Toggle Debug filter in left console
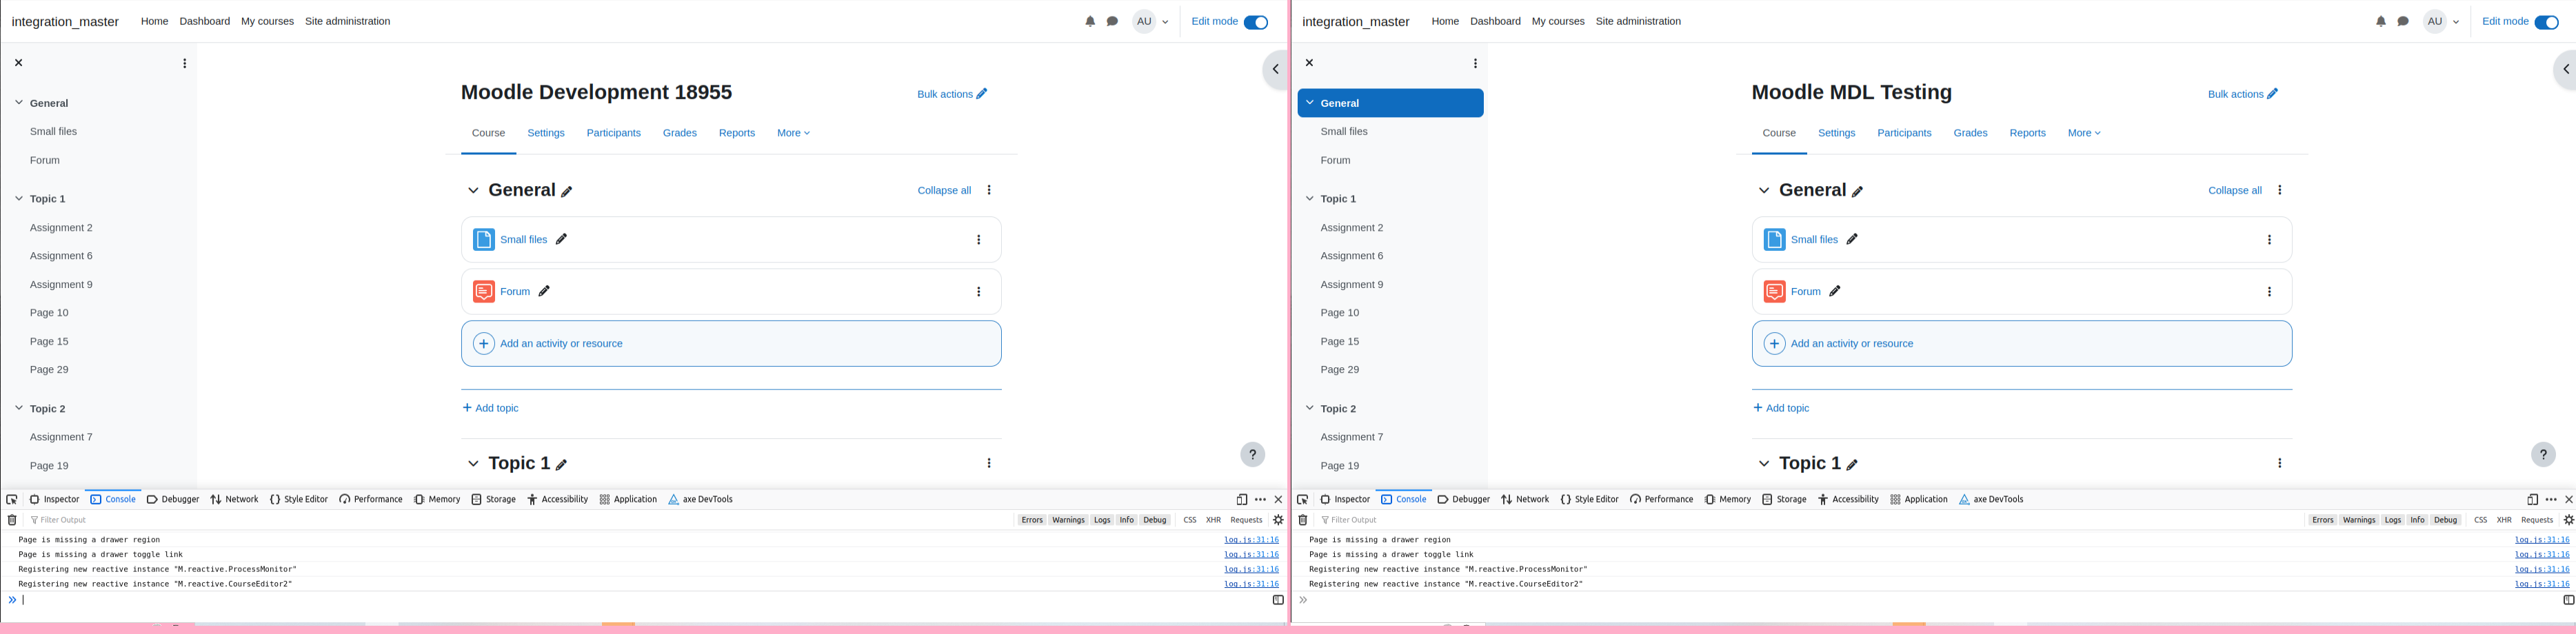Screen dimensions: 2576x634 click(1155, 520)
